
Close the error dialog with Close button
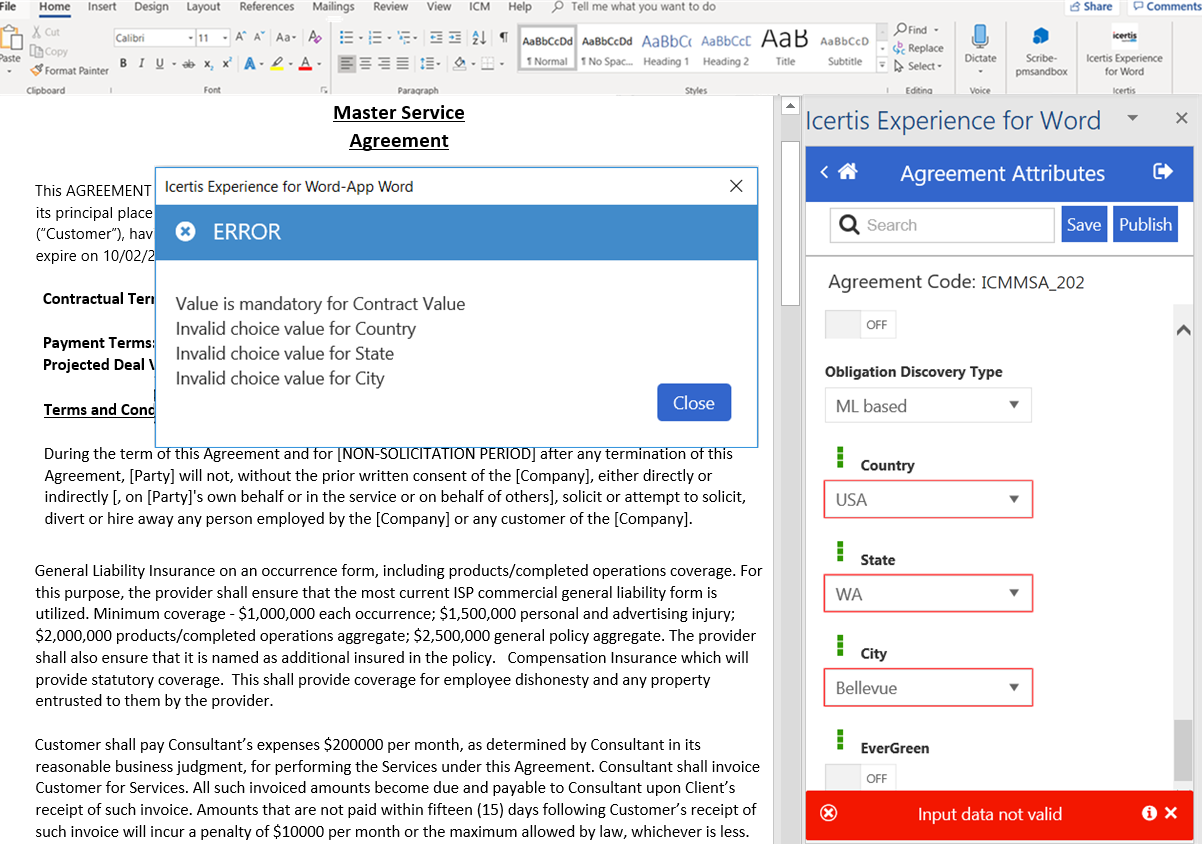point(693,403)
